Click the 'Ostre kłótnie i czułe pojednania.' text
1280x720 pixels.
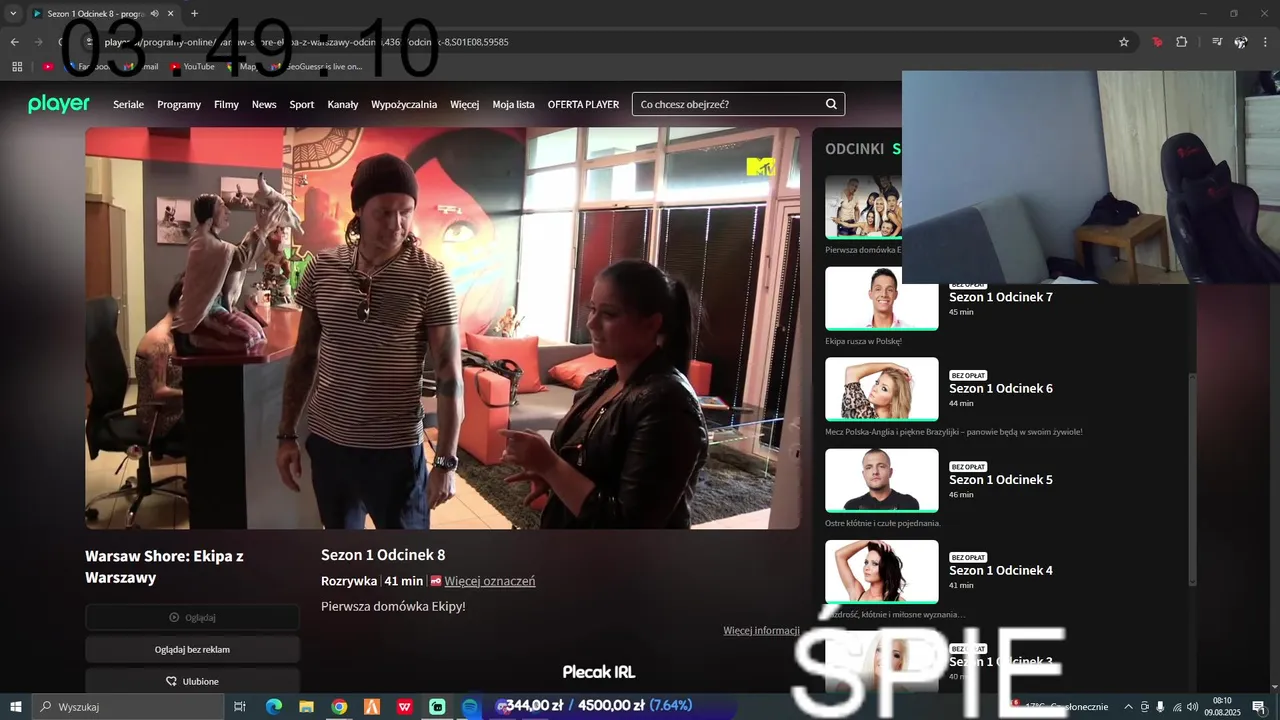point(883,523)
